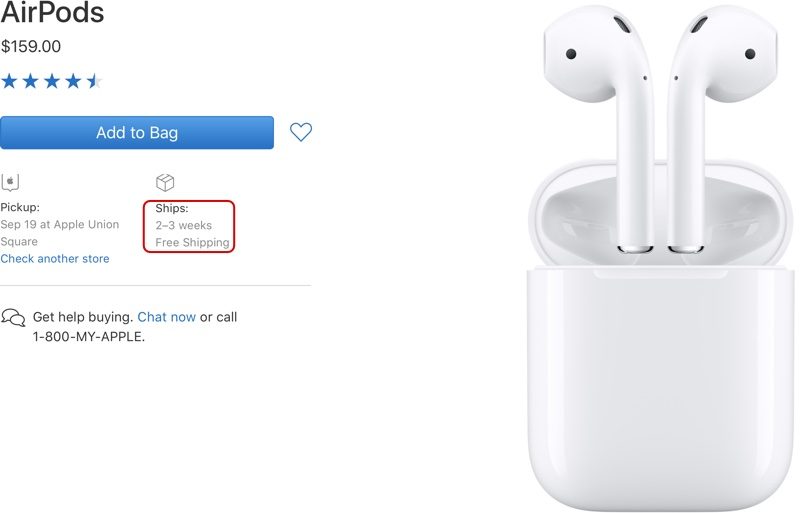Click the first blue rating star

(9, 81)
